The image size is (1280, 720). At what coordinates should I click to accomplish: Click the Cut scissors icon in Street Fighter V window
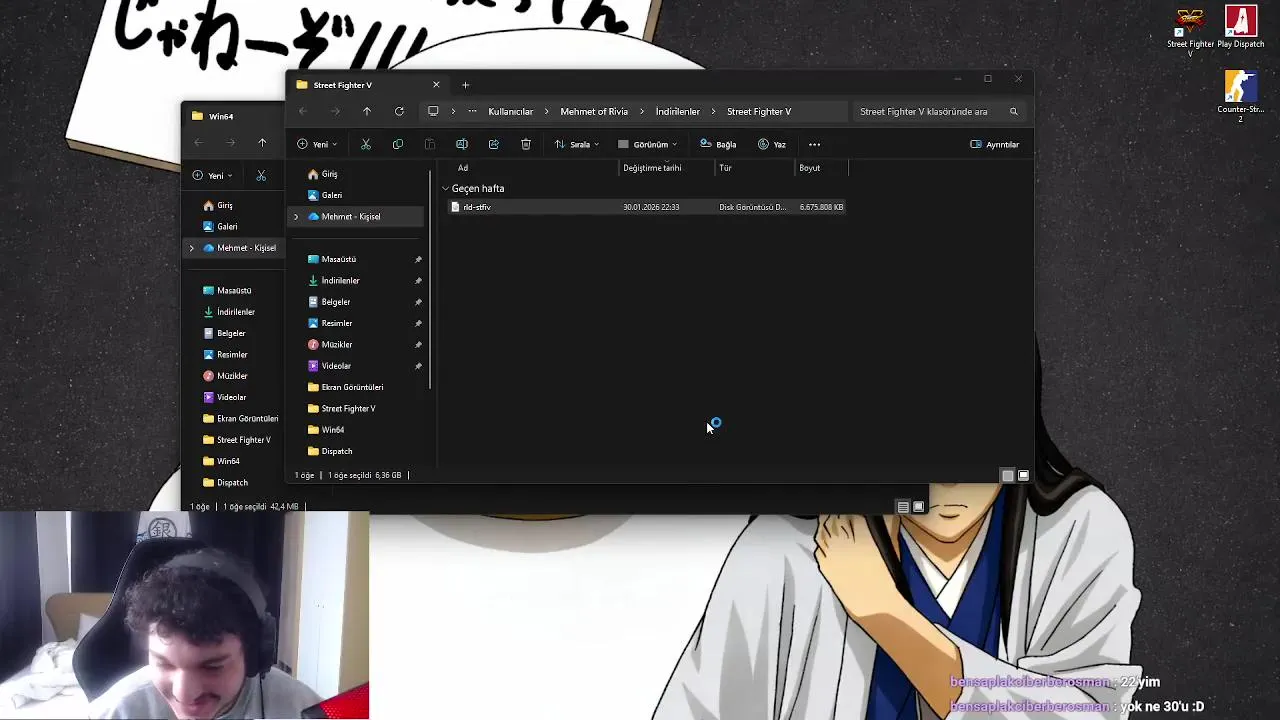pos(366,144)
